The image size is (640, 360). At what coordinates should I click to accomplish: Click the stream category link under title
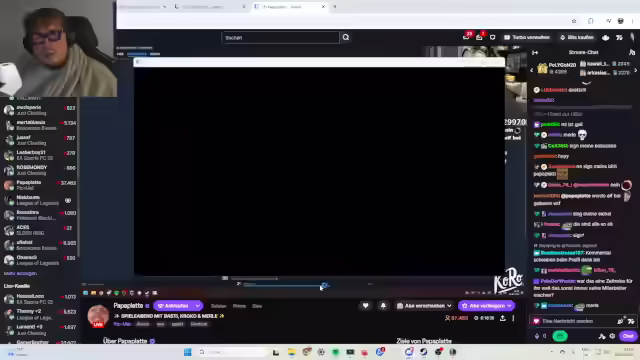(x=122, y=324)
